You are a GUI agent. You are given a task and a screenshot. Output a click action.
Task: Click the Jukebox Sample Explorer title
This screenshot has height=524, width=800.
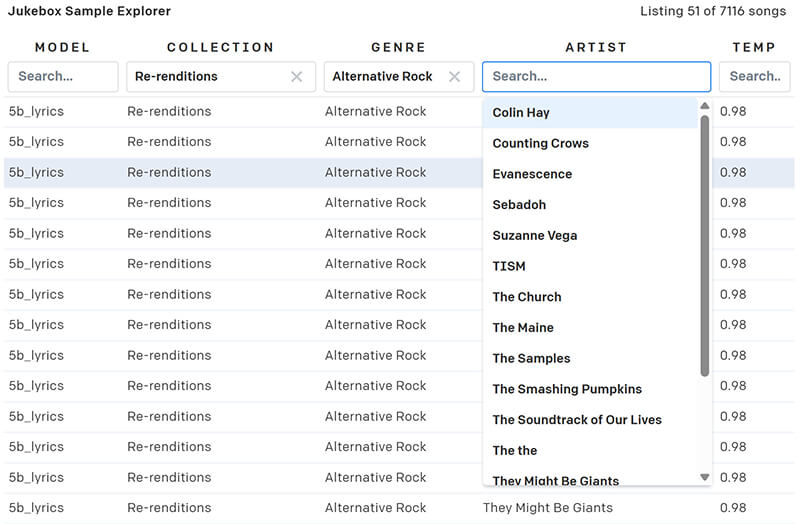[x=90, y=12]
